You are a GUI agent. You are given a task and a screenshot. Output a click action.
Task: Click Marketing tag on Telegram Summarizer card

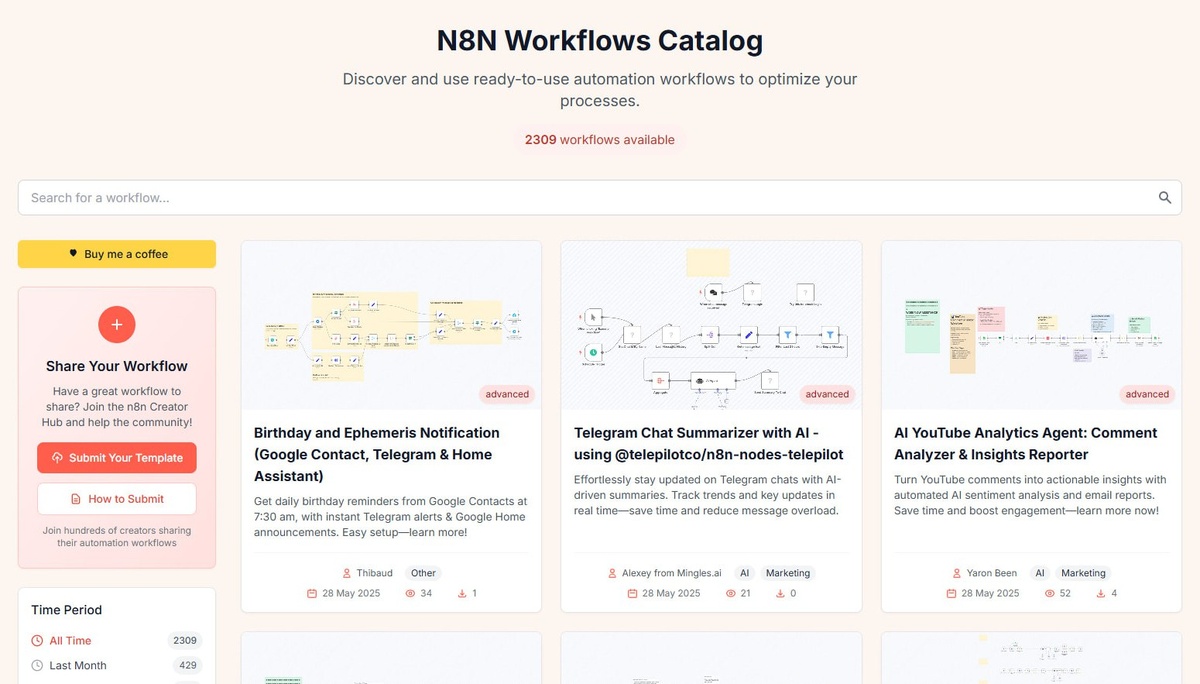[788, 574]
